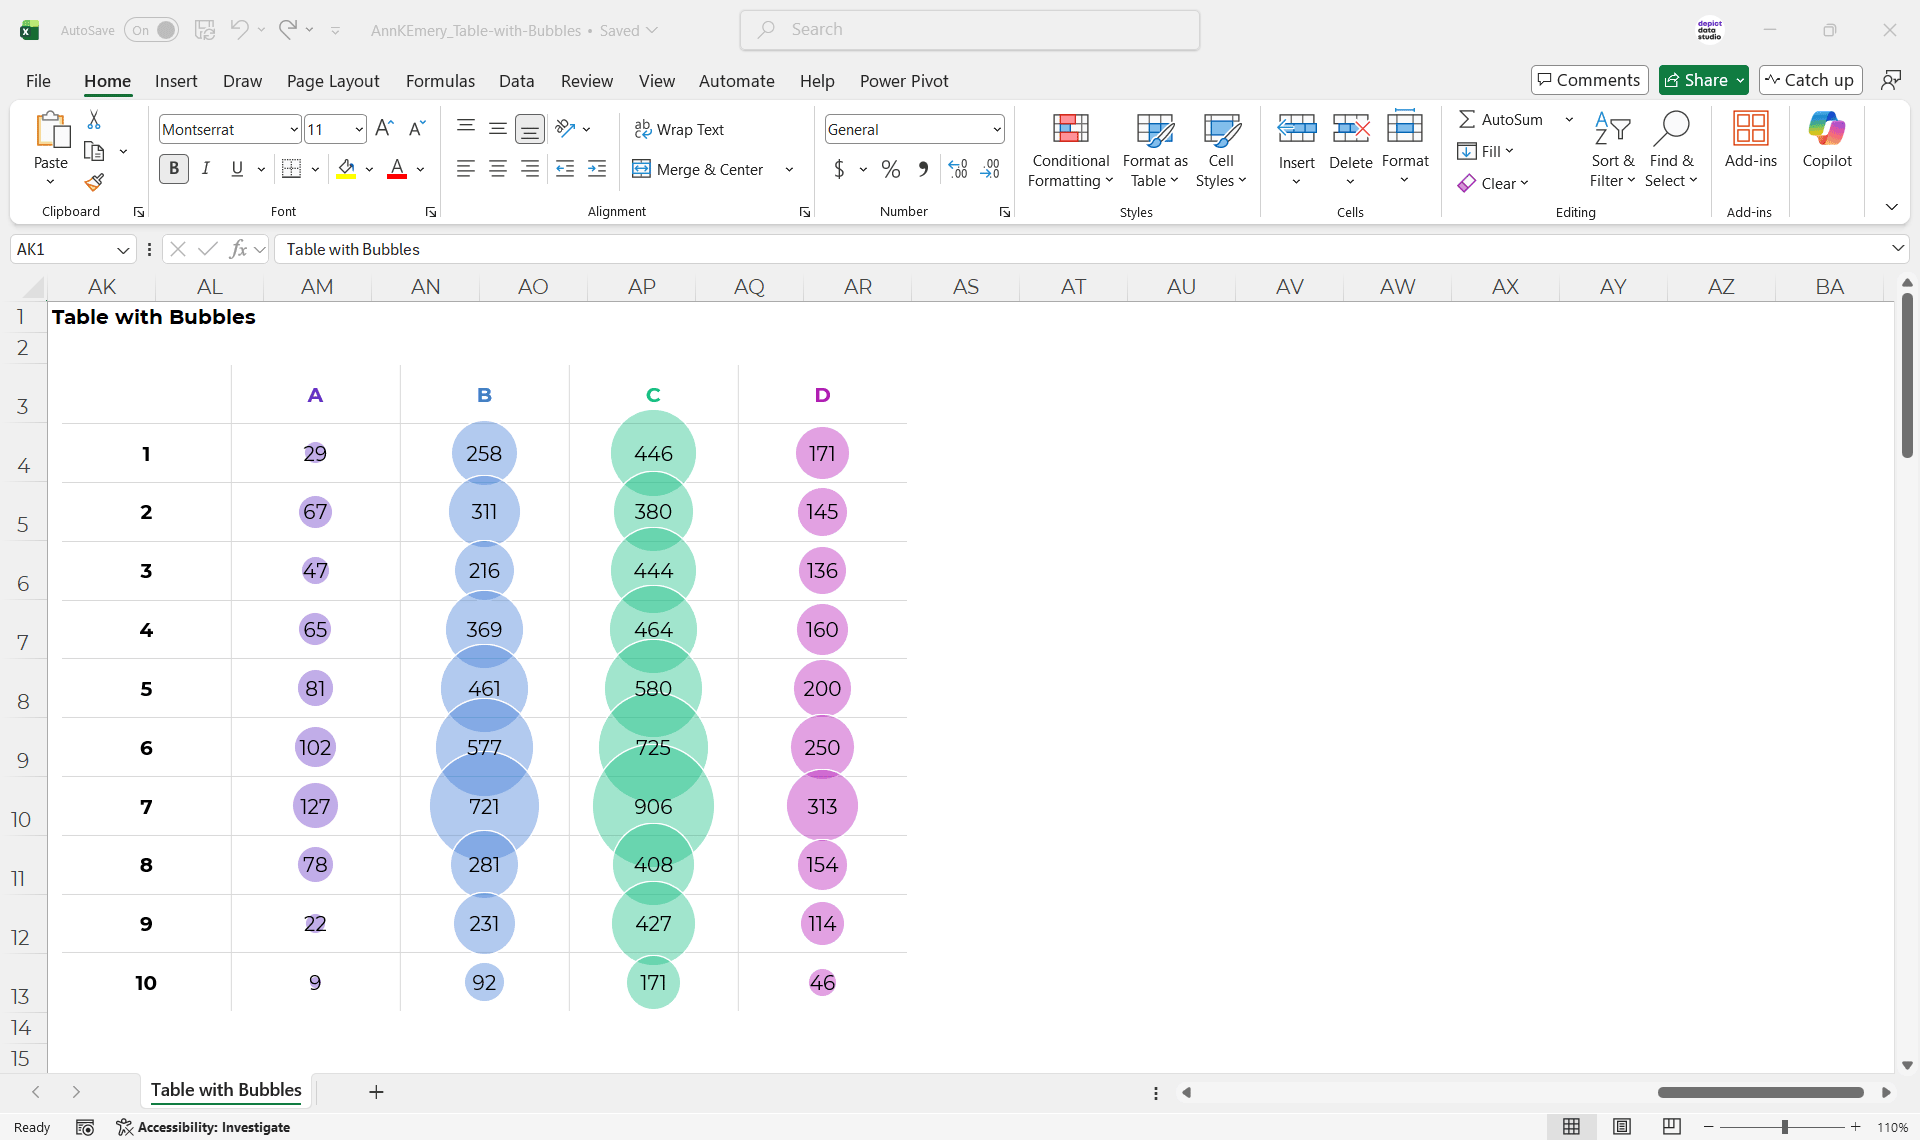Toggle Italic formatting button
This screenshot has width=1920, height=1140.
point(206,169)
